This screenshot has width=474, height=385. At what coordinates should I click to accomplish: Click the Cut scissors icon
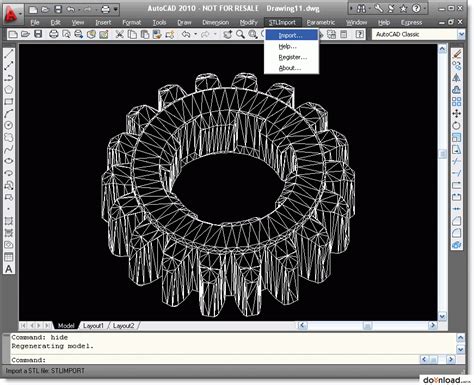tap(119, 34)
